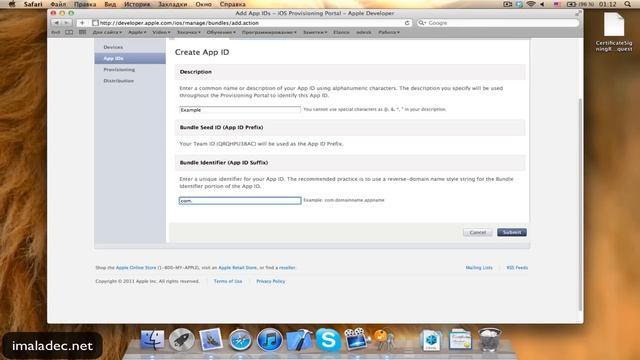Viewport: 640px width, 360px height.
Task: Click the plus add-bookmark button
Action: coord(82,23)
